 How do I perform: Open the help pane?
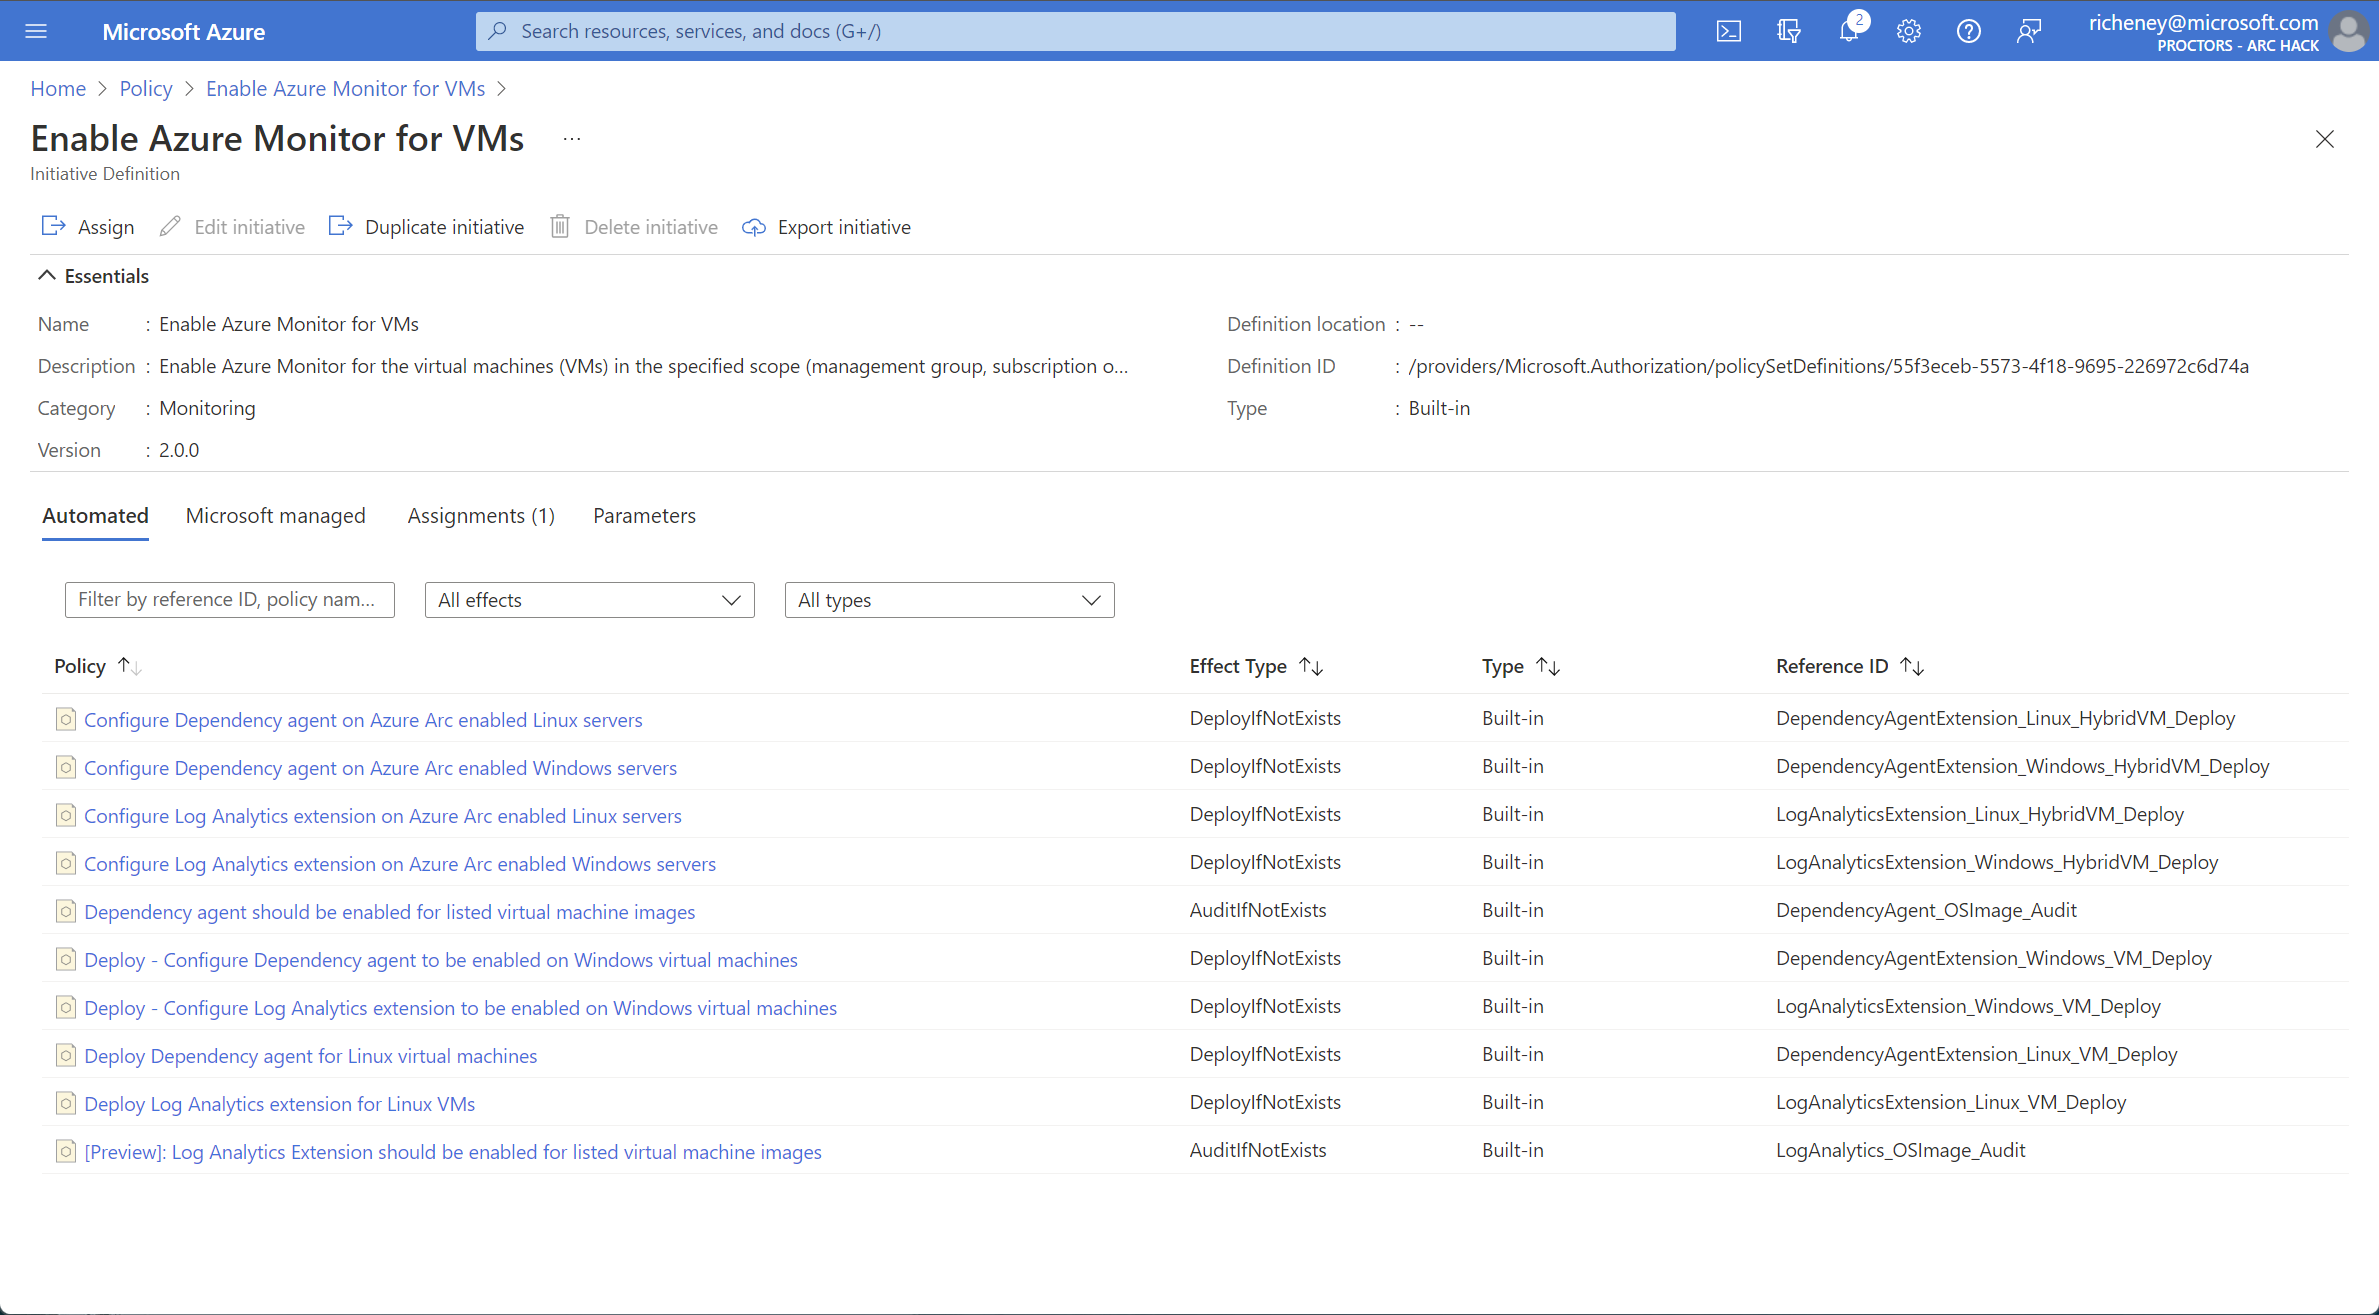pos(1968,31)
